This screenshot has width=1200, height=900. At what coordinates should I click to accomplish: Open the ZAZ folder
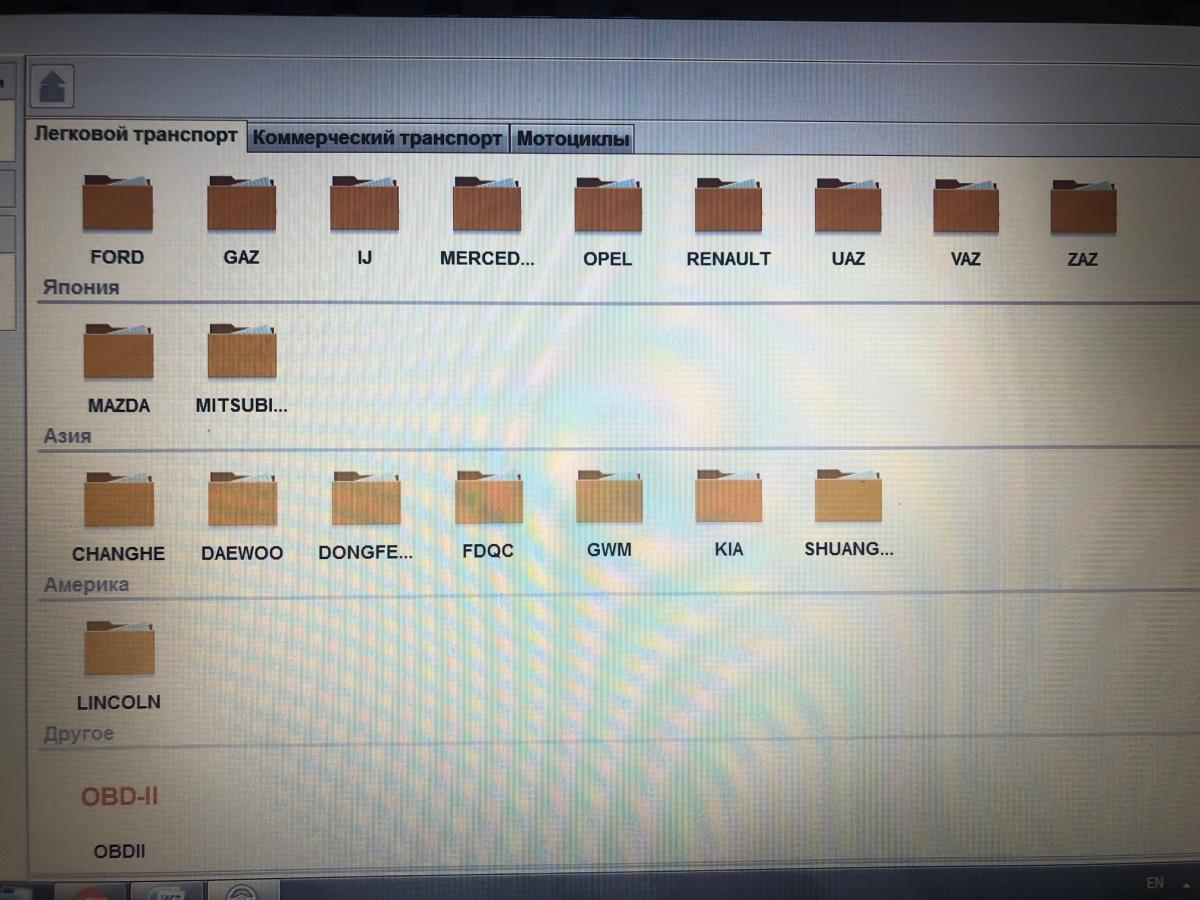point(1083,206)
